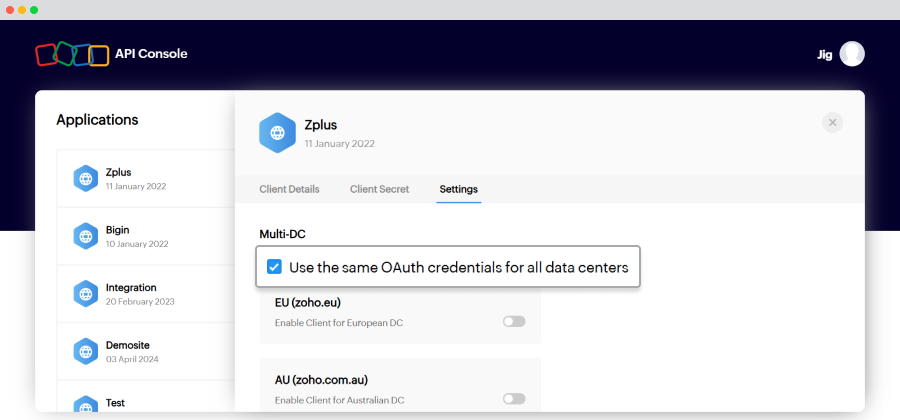Screen dimensions: 900x420
Task: Open the Settings tab
Action: pyautogui.click(x=459, y=189)
